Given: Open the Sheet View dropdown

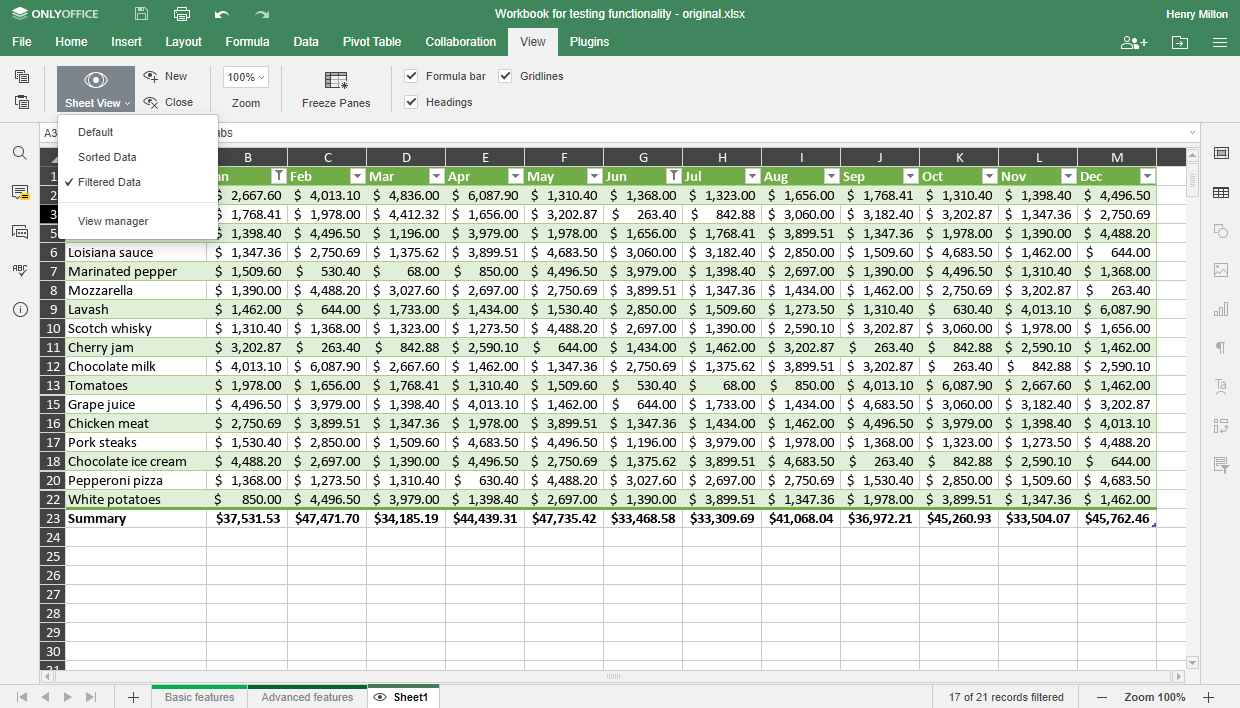Looking at the screenshot, I should [x=95, y=101].
